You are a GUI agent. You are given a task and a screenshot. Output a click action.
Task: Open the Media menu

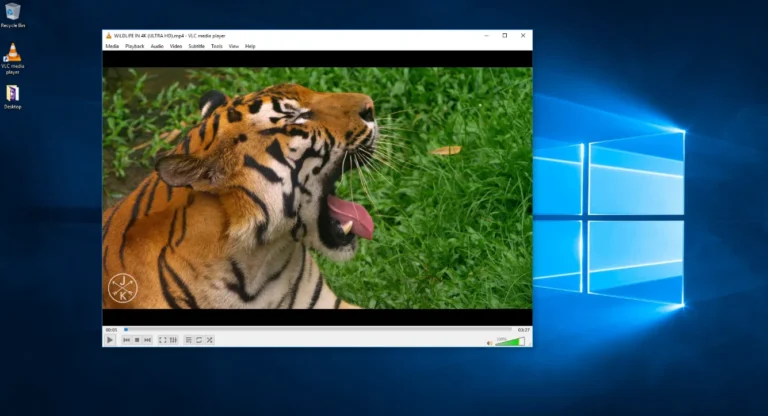[x=112, y=46]
